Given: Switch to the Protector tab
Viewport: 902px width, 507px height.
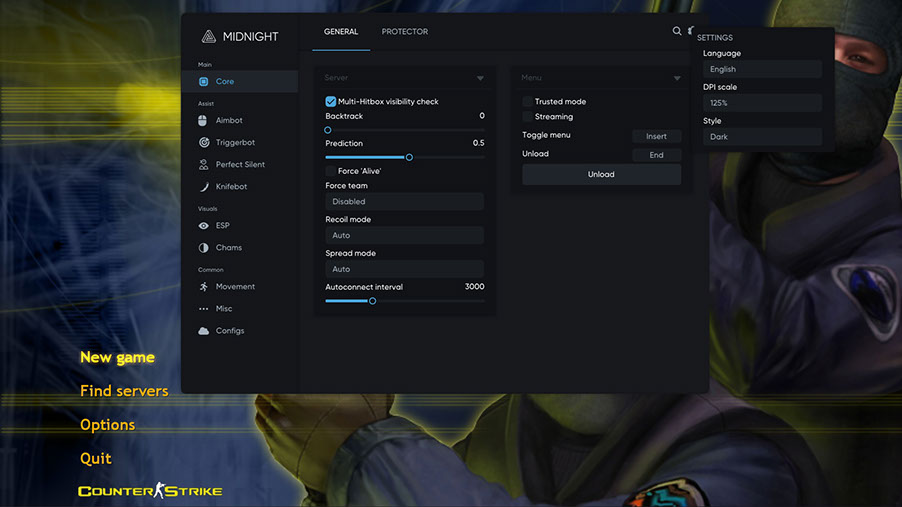Looking at the screenshot, I should coord(405,32).
